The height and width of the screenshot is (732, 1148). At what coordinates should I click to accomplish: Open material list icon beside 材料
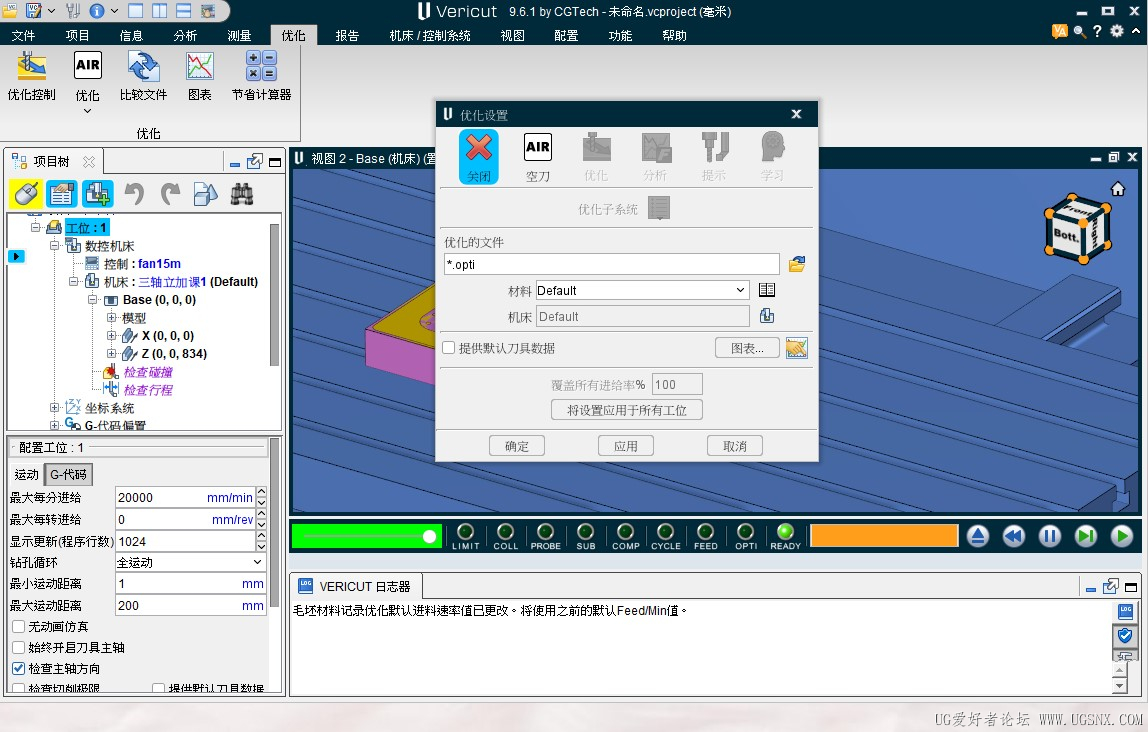767,290
